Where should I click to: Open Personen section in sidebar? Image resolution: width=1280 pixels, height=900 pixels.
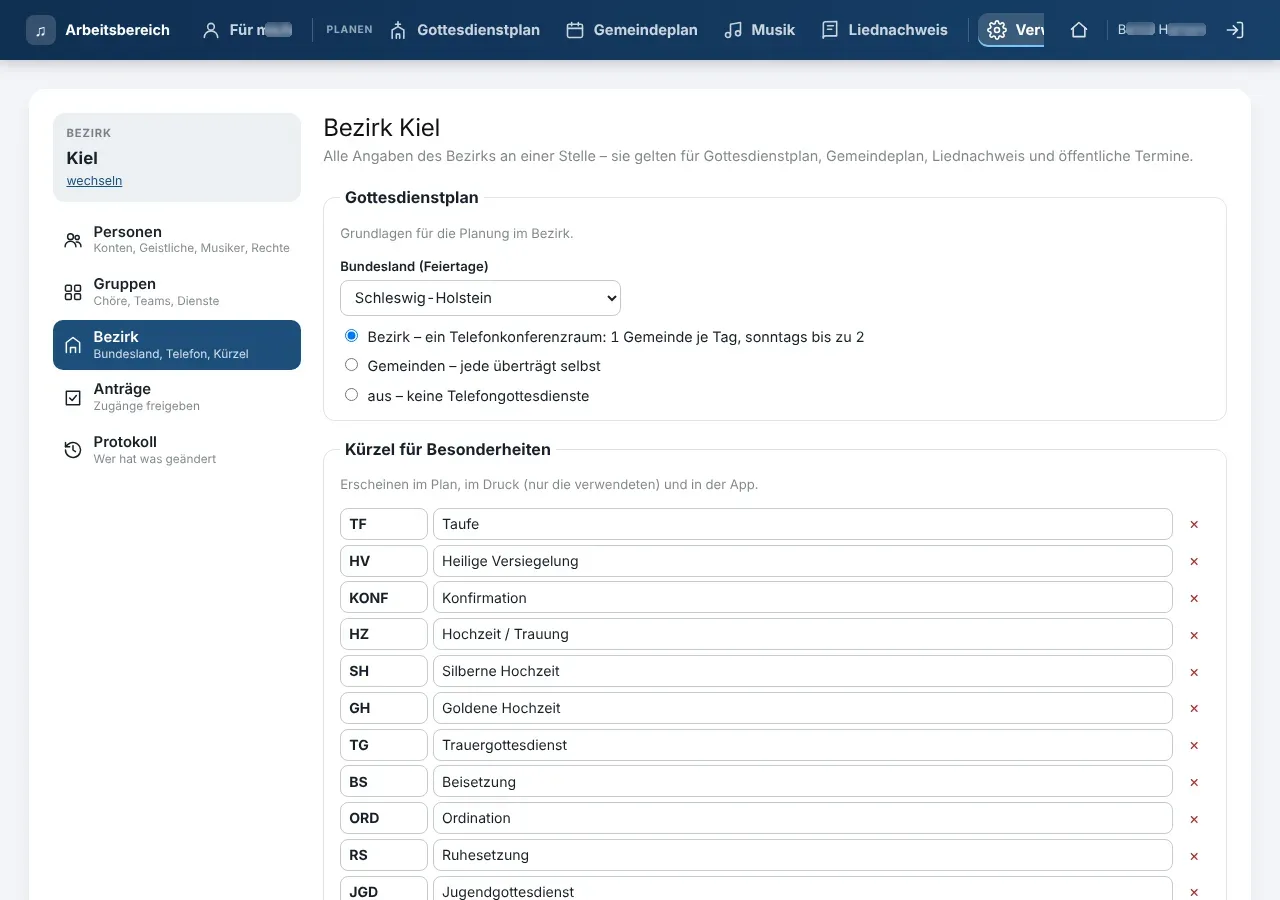tap(177, 240)
